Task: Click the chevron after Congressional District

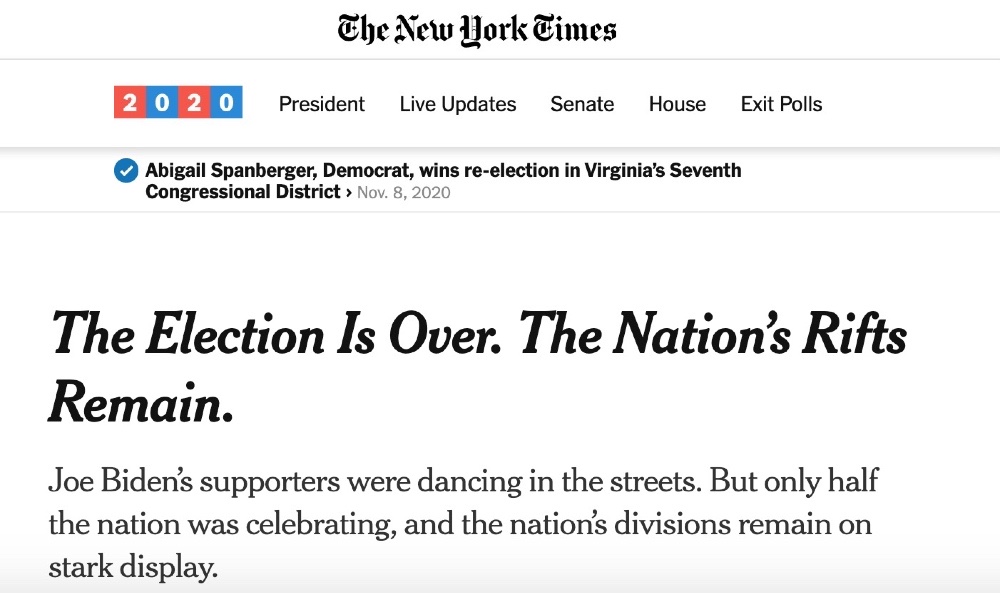Action: click(x=349, y=193)
